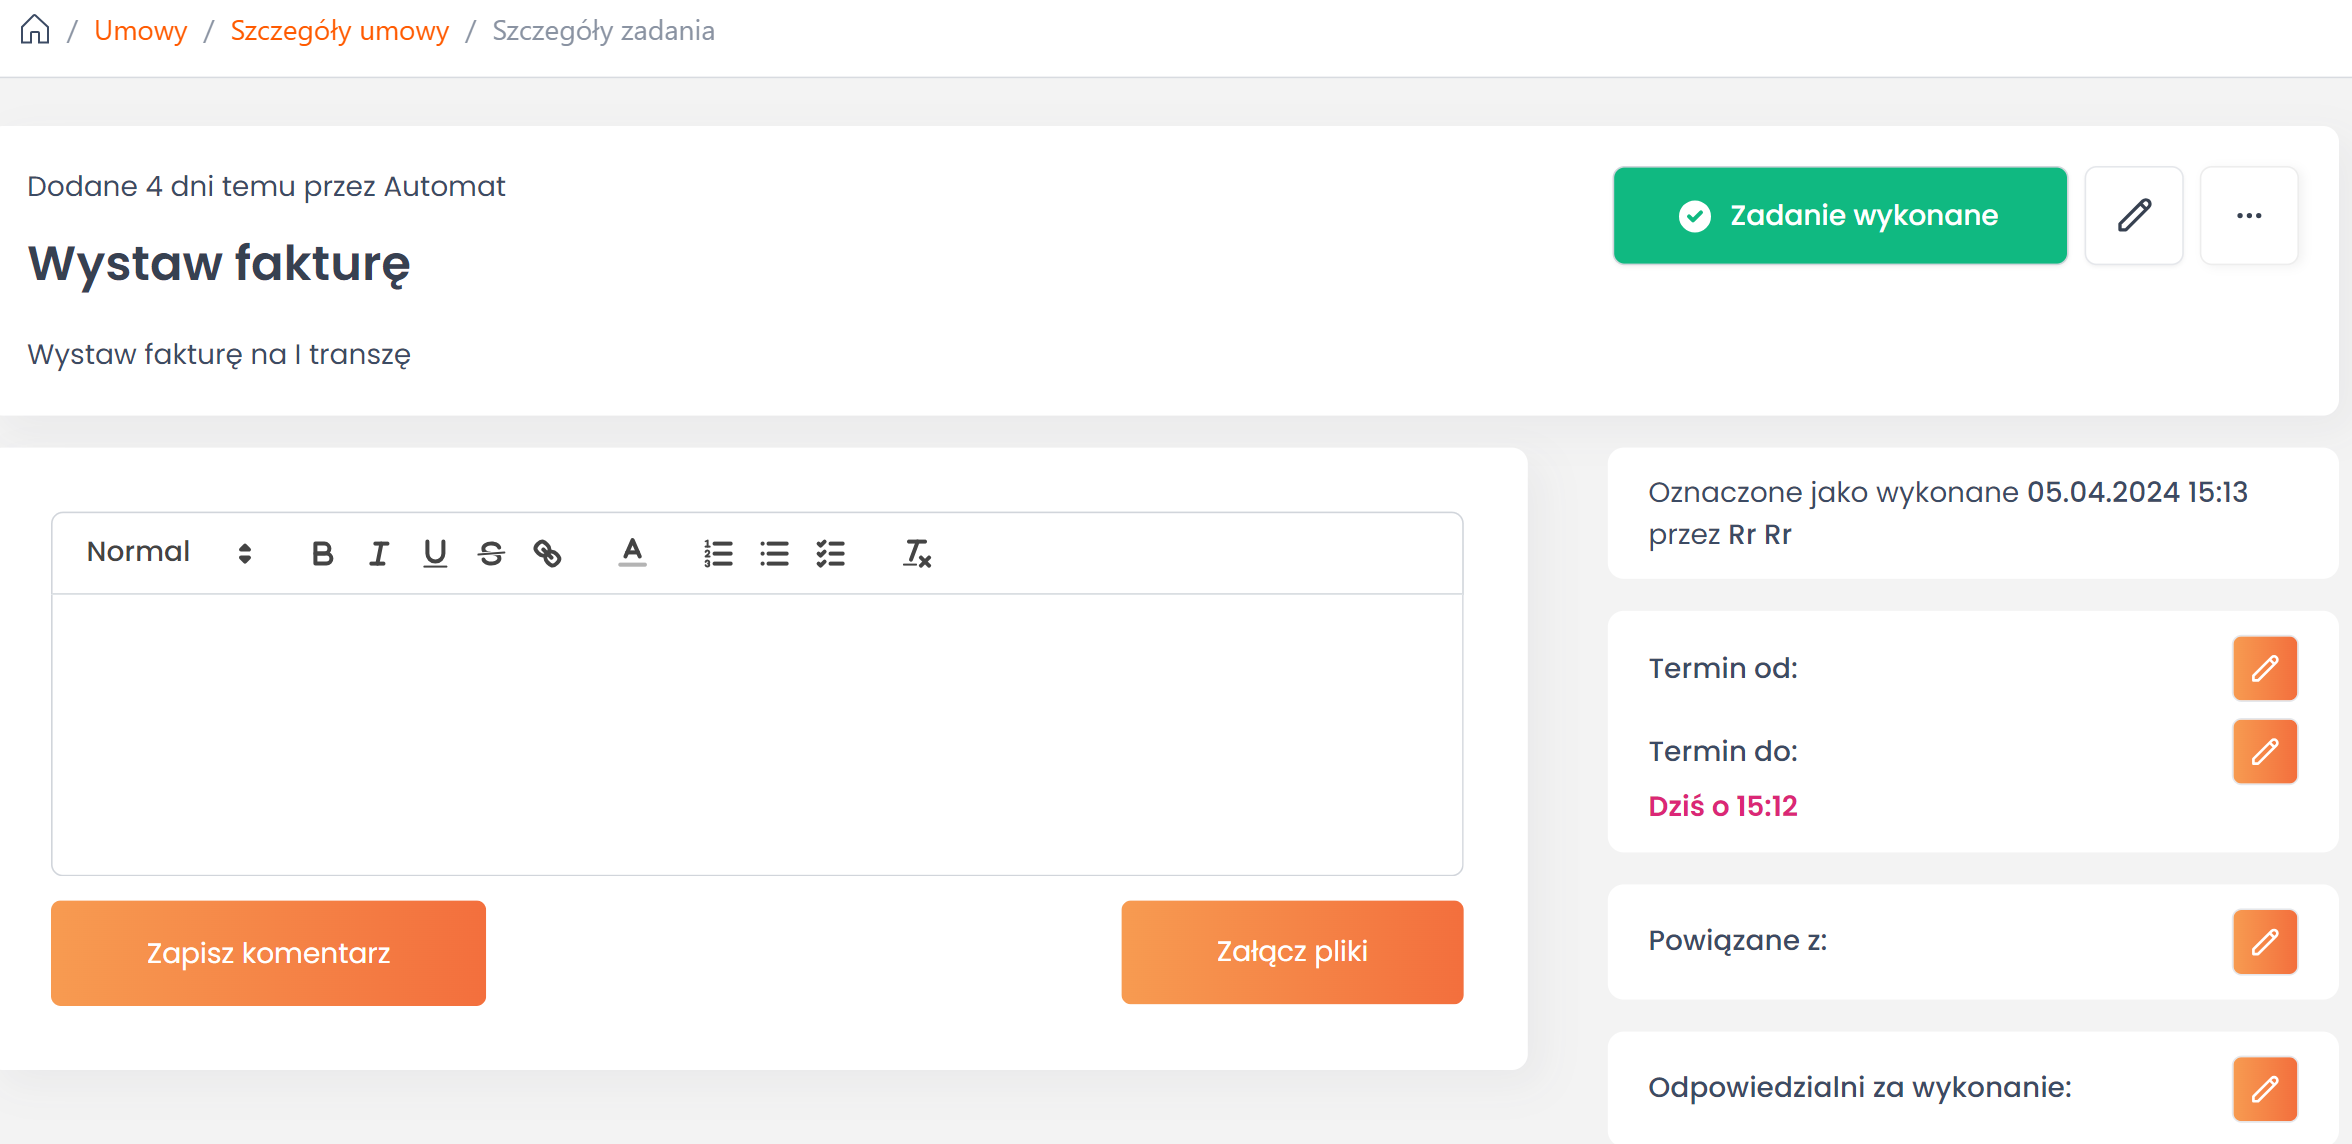
Task: Open the three-dots more options menu
Action: coord(2249,216)
